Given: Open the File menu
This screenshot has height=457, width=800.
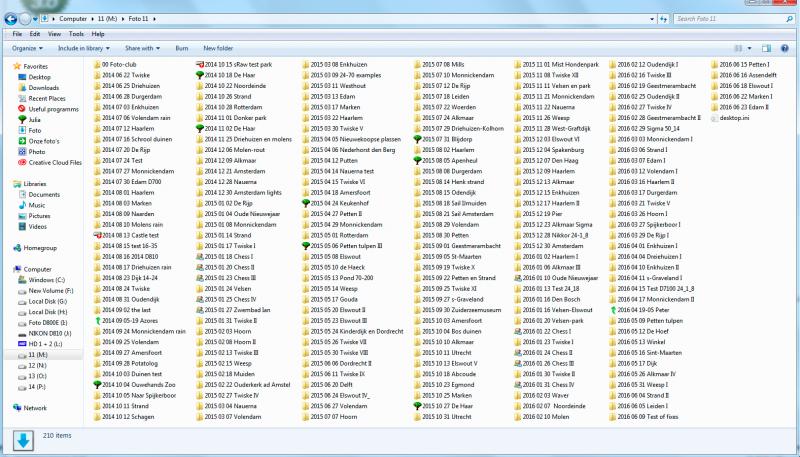Looking at the screenshot, I should click(17, 34).
